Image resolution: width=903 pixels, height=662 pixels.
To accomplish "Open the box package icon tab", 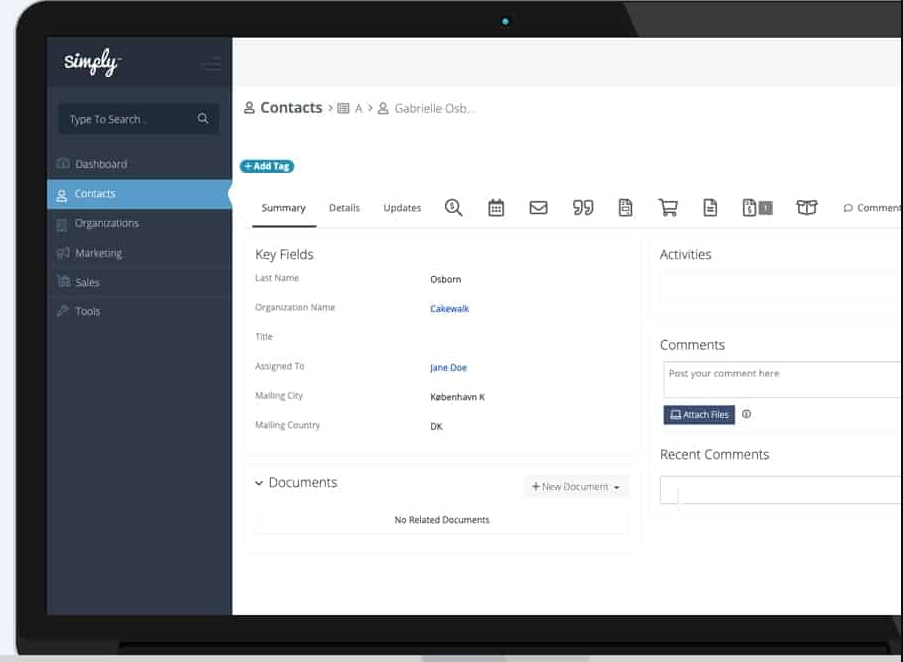I will point(806,208).
